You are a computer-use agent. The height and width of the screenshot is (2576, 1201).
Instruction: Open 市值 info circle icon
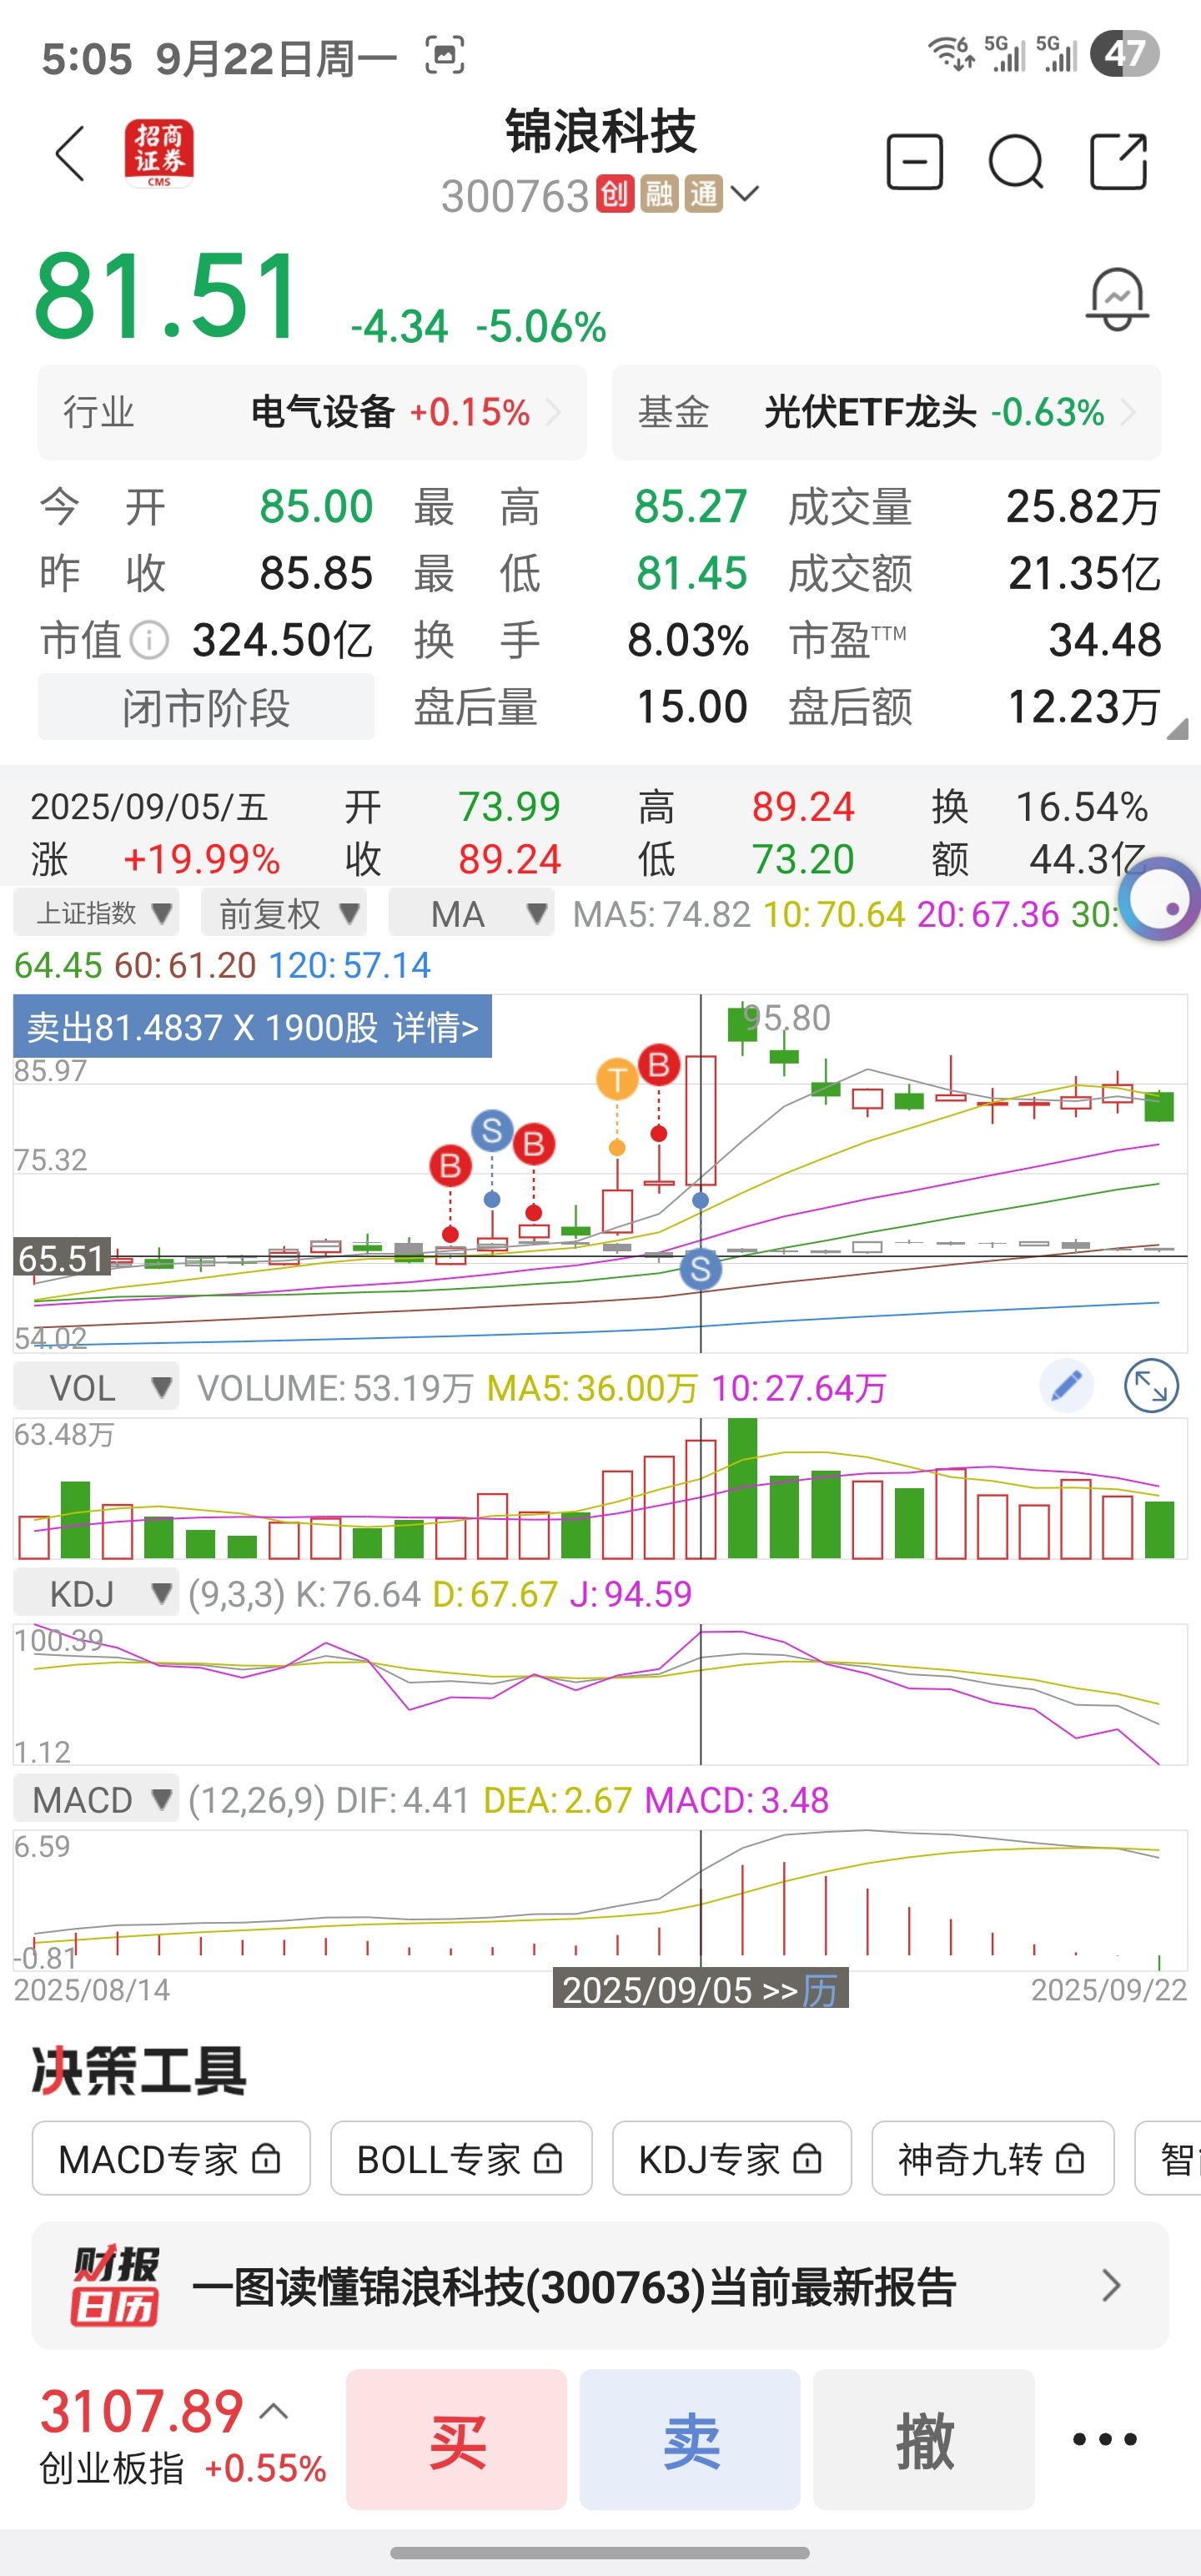tap(150, 640)
